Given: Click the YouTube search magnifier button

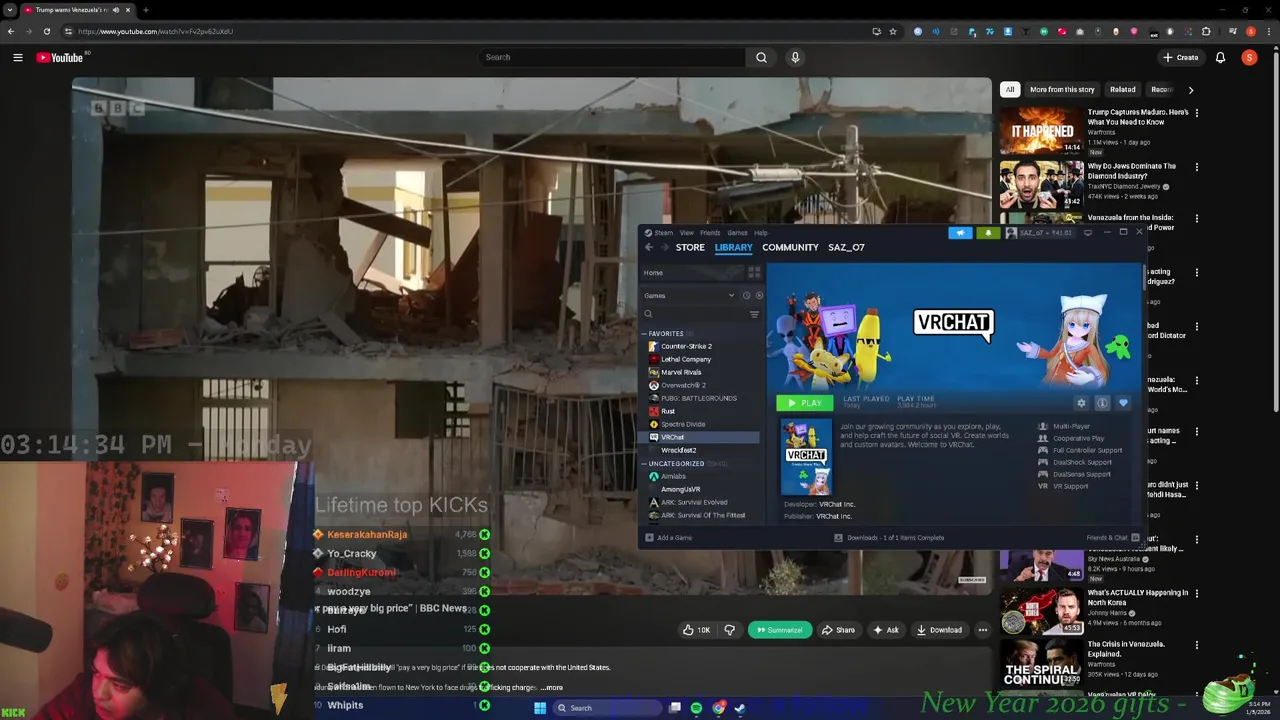Looking at the screenshot, I should pyautogui.click(x=761, y=57).
